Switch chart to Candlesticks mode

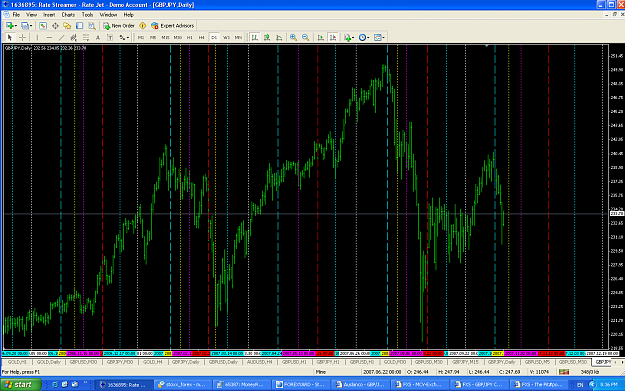point(267,37)
